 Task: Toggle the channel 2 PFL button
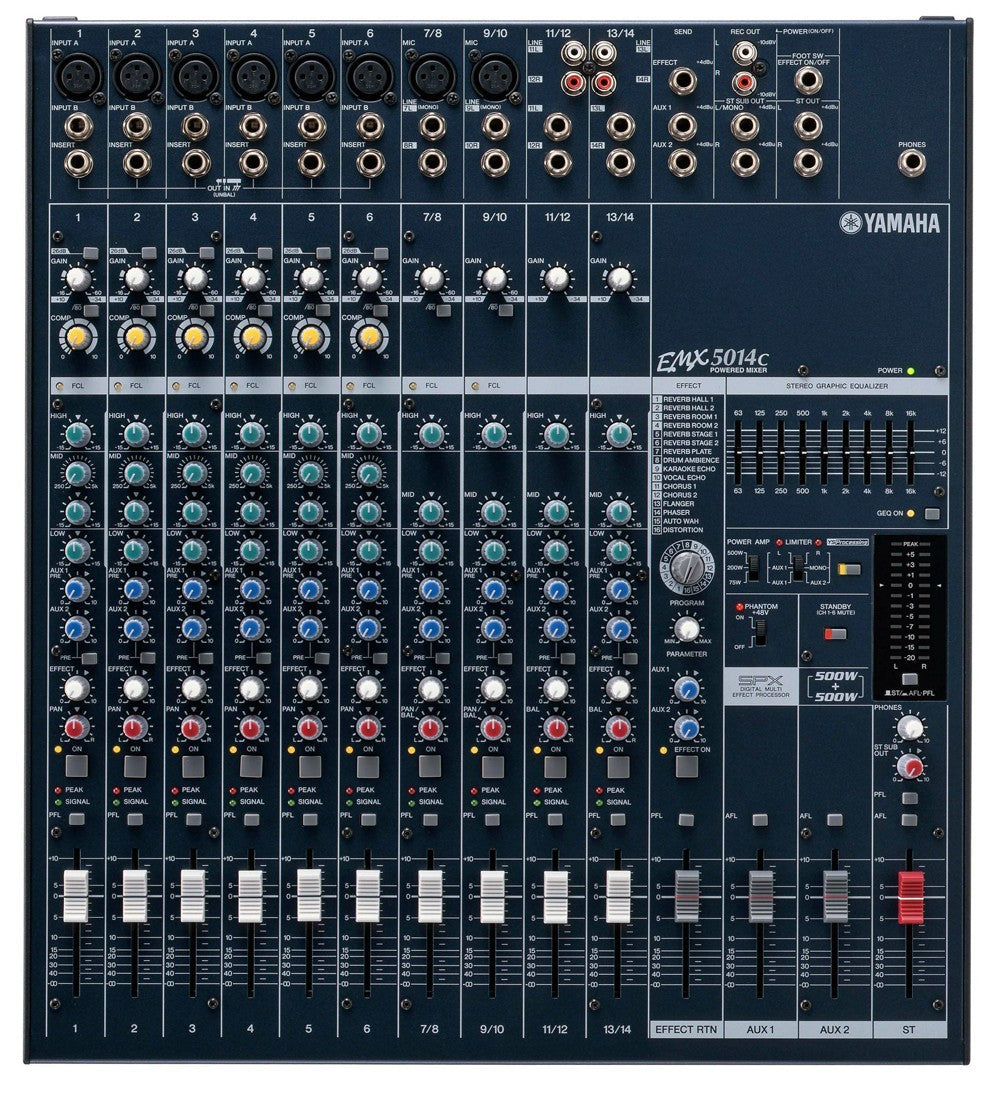tap(135, 819)
